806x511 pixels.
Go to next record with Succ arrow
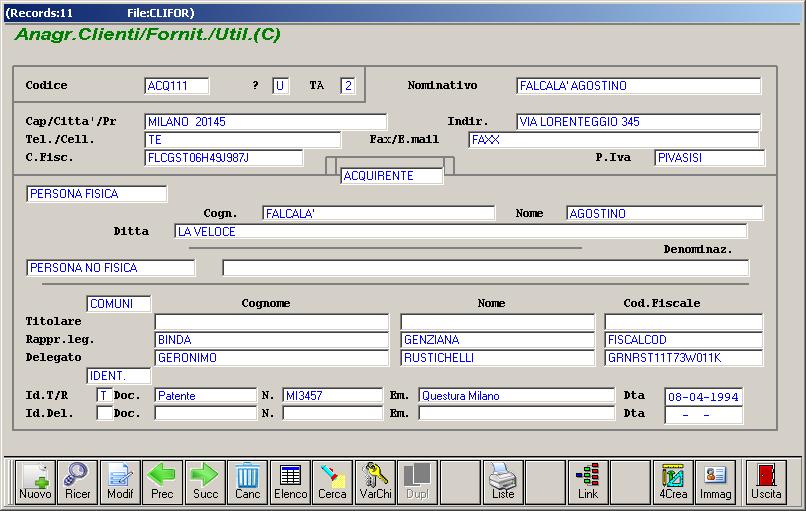tap(205, 481)
